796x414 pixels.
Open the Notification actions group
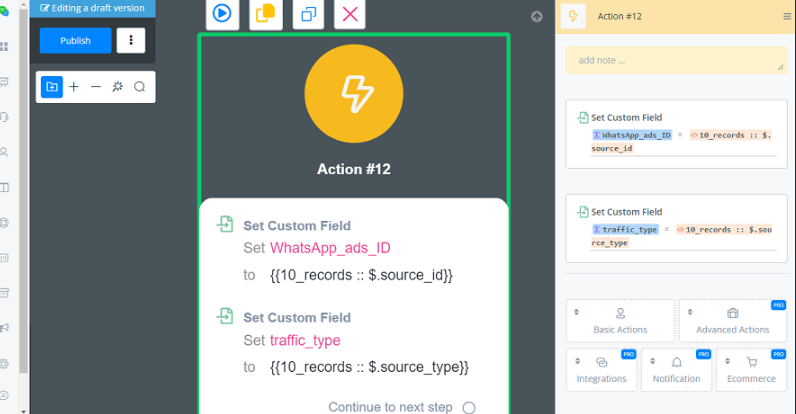tap(676, 370)
